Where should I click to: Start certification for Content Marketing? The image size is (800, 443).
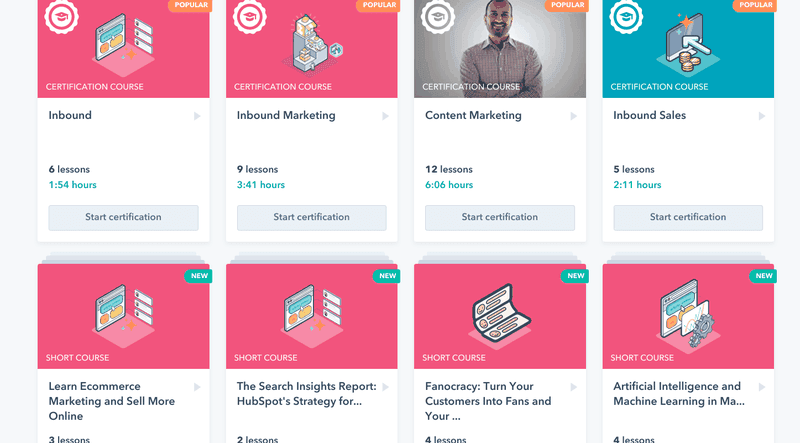pyautogui.click(x=500, y=217)
